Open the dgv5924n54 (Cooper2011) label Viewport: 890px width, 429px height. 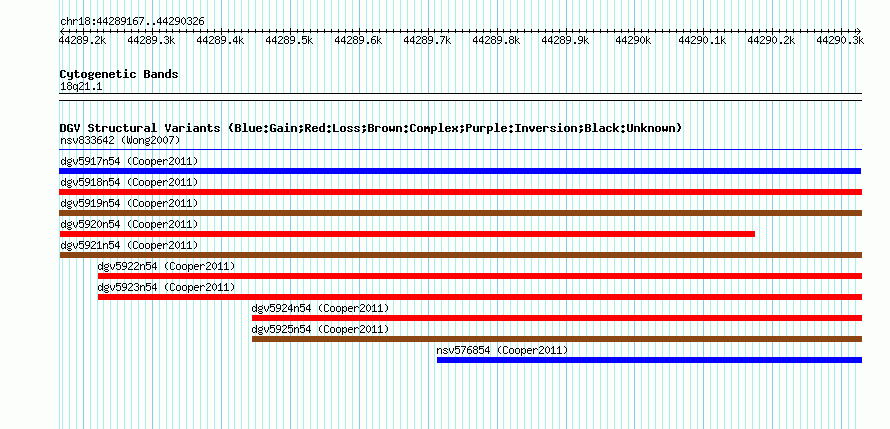point(320,308)
